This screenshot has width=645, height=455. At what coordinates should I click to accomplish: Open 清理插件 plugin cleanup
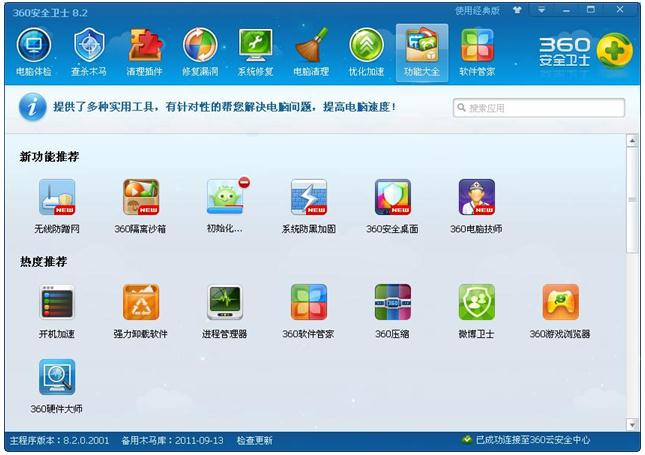pyautogui.click(x=144, y=52)
